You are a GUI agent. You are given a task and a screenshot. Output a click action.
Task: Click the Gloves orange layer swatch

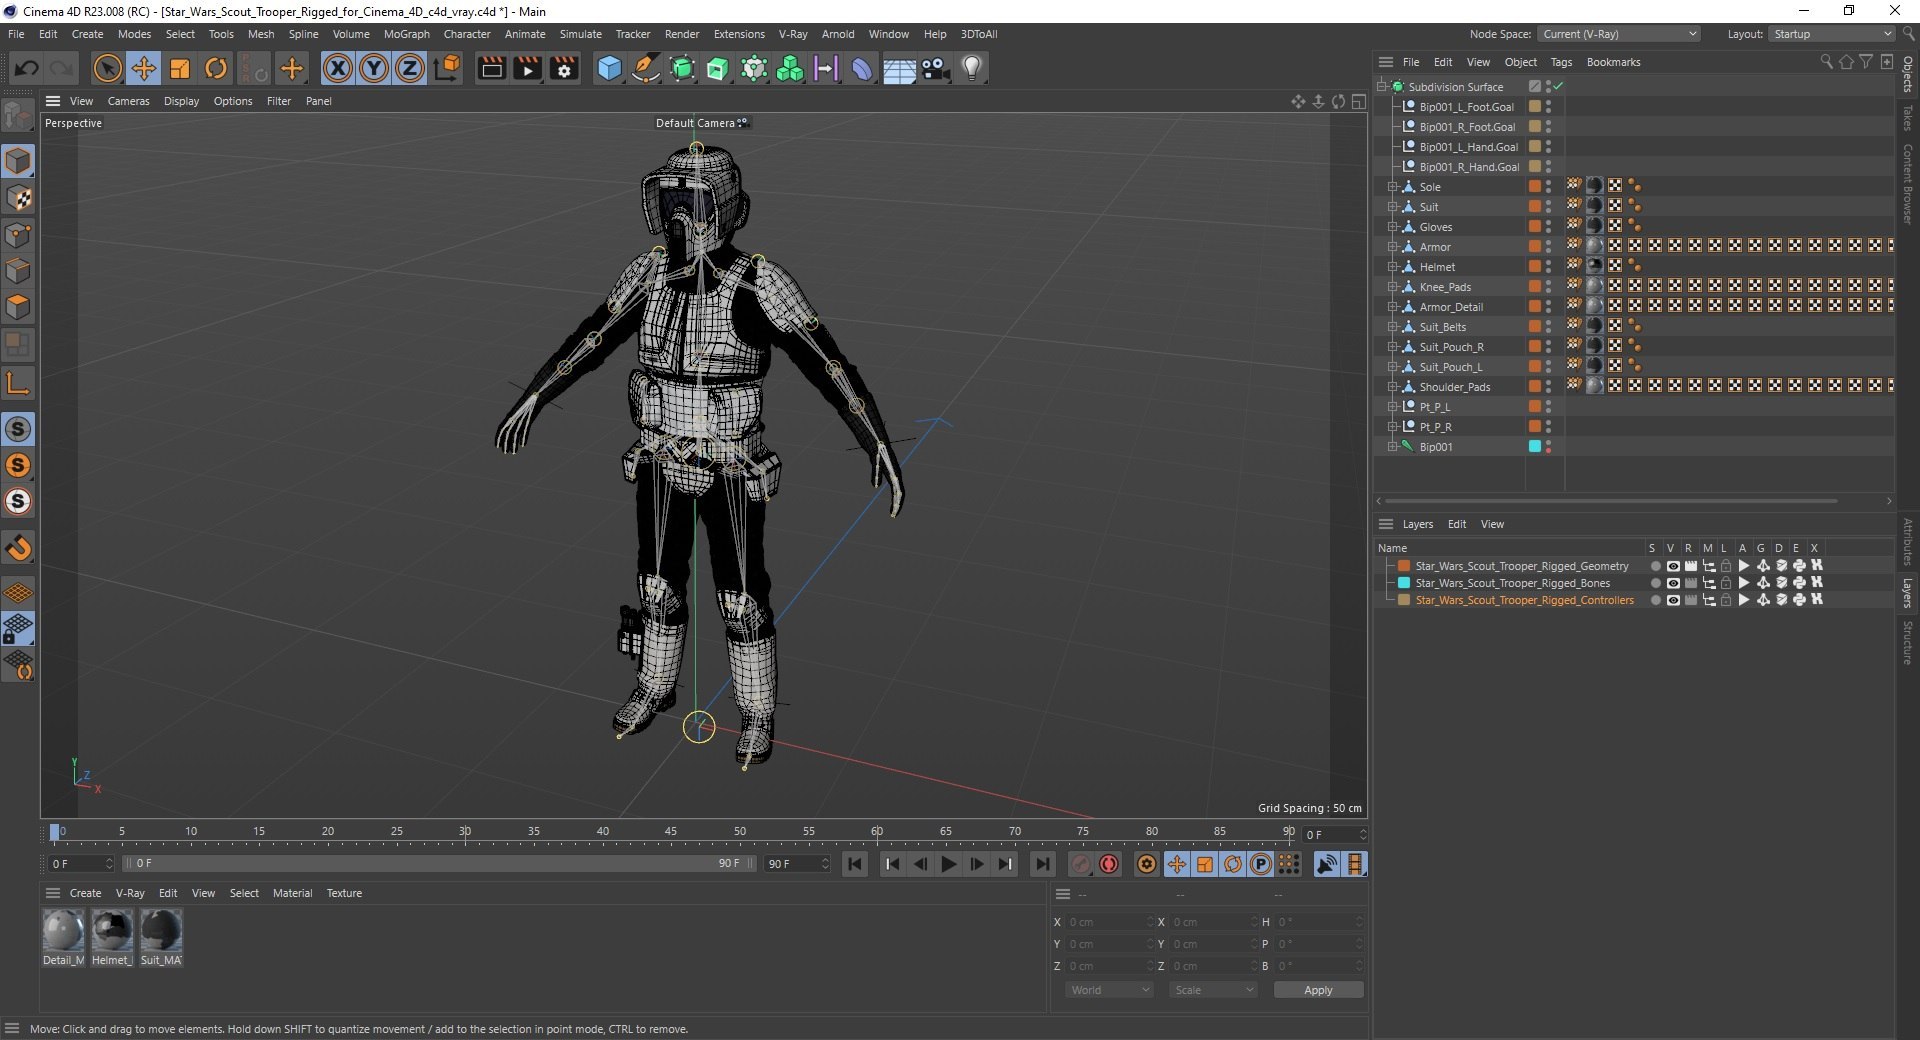1535,227
